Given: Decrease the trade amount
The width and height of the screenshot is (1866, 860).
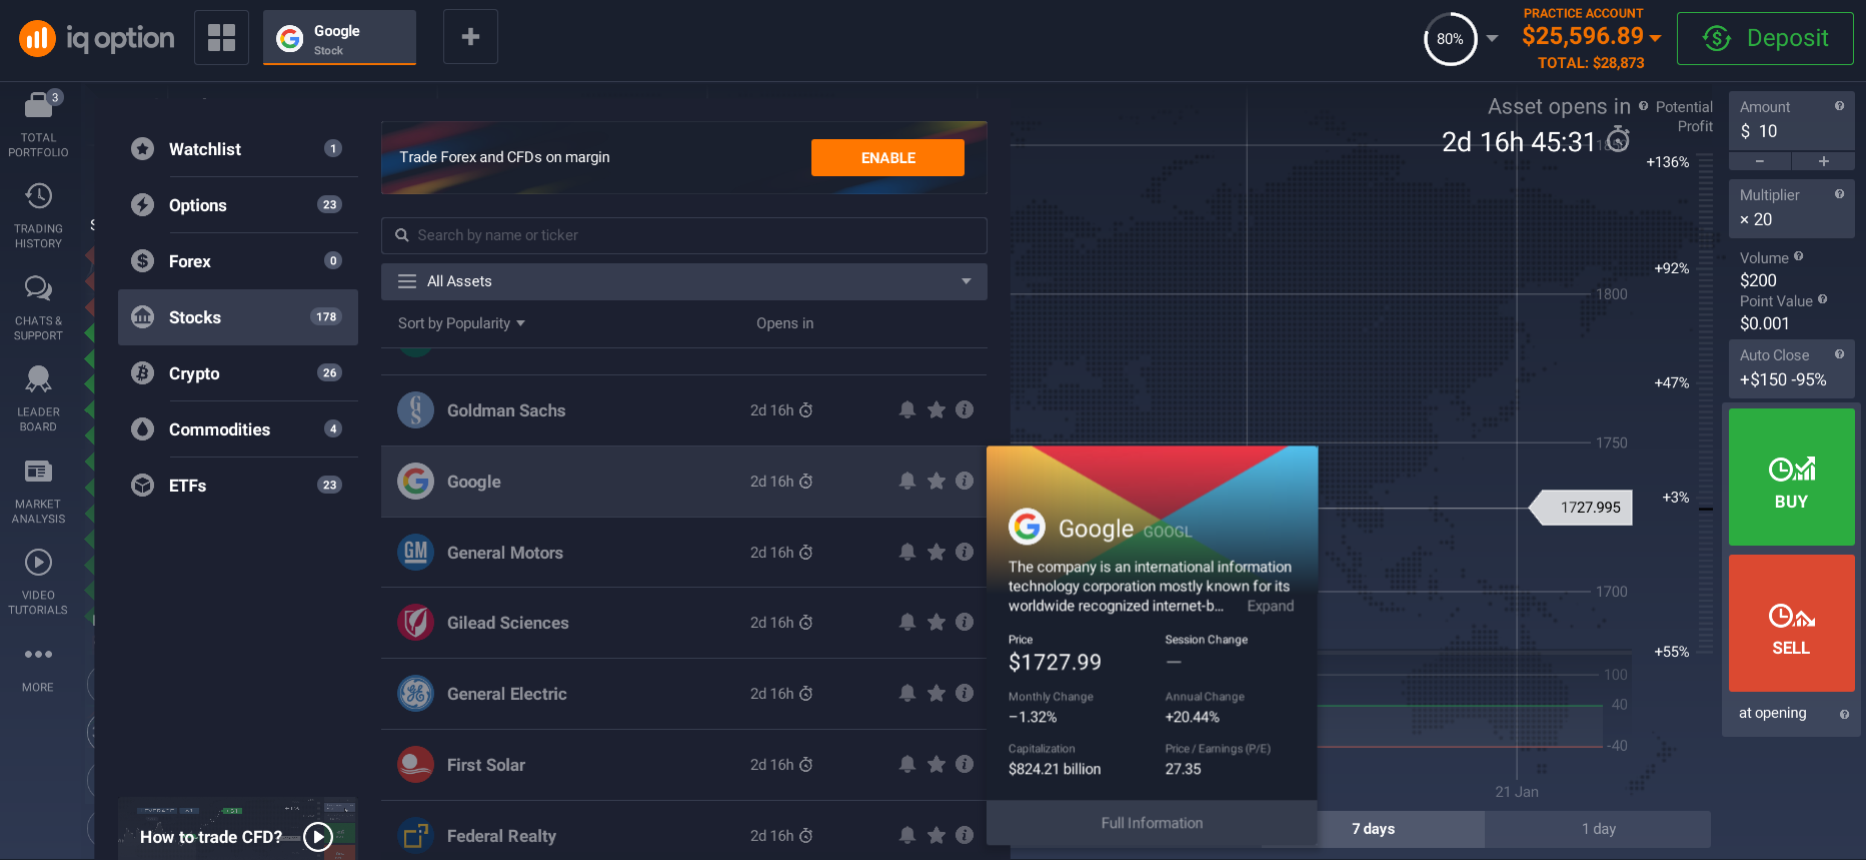Looking at the screenshot, I should (1759, 162).
